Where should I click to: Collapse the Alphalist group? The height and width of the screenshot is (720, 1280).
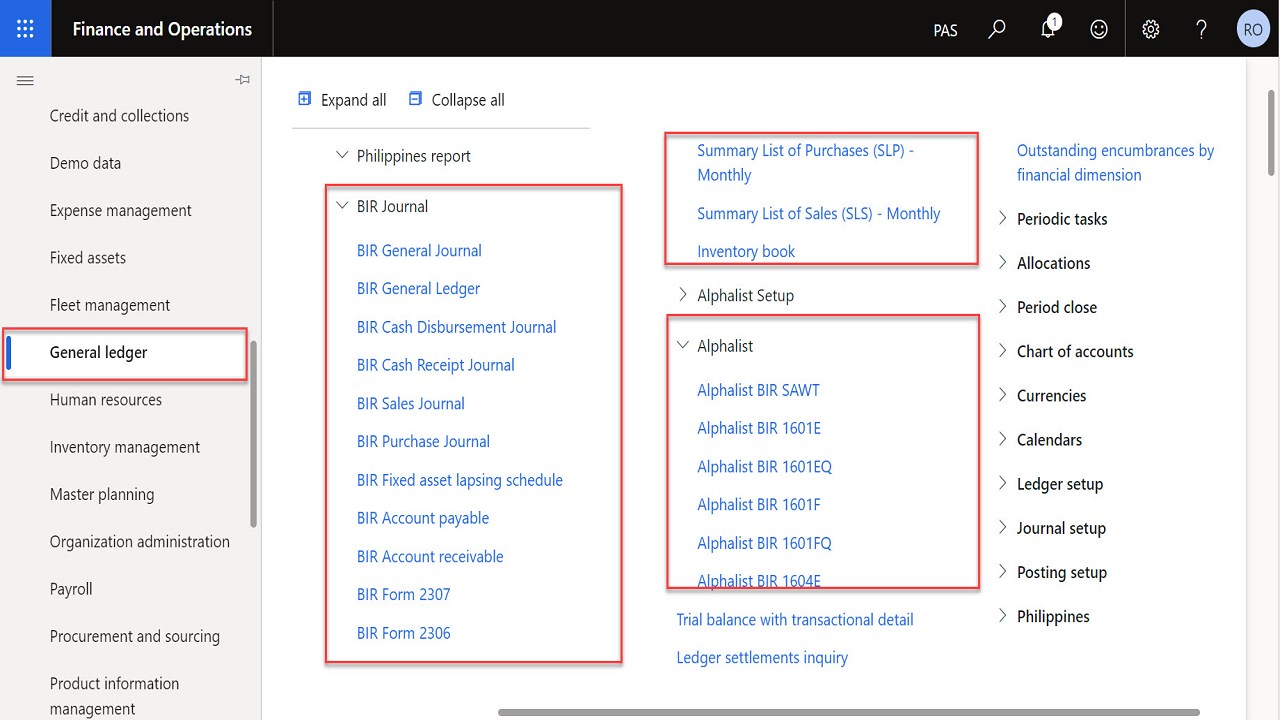click(683, 345)
